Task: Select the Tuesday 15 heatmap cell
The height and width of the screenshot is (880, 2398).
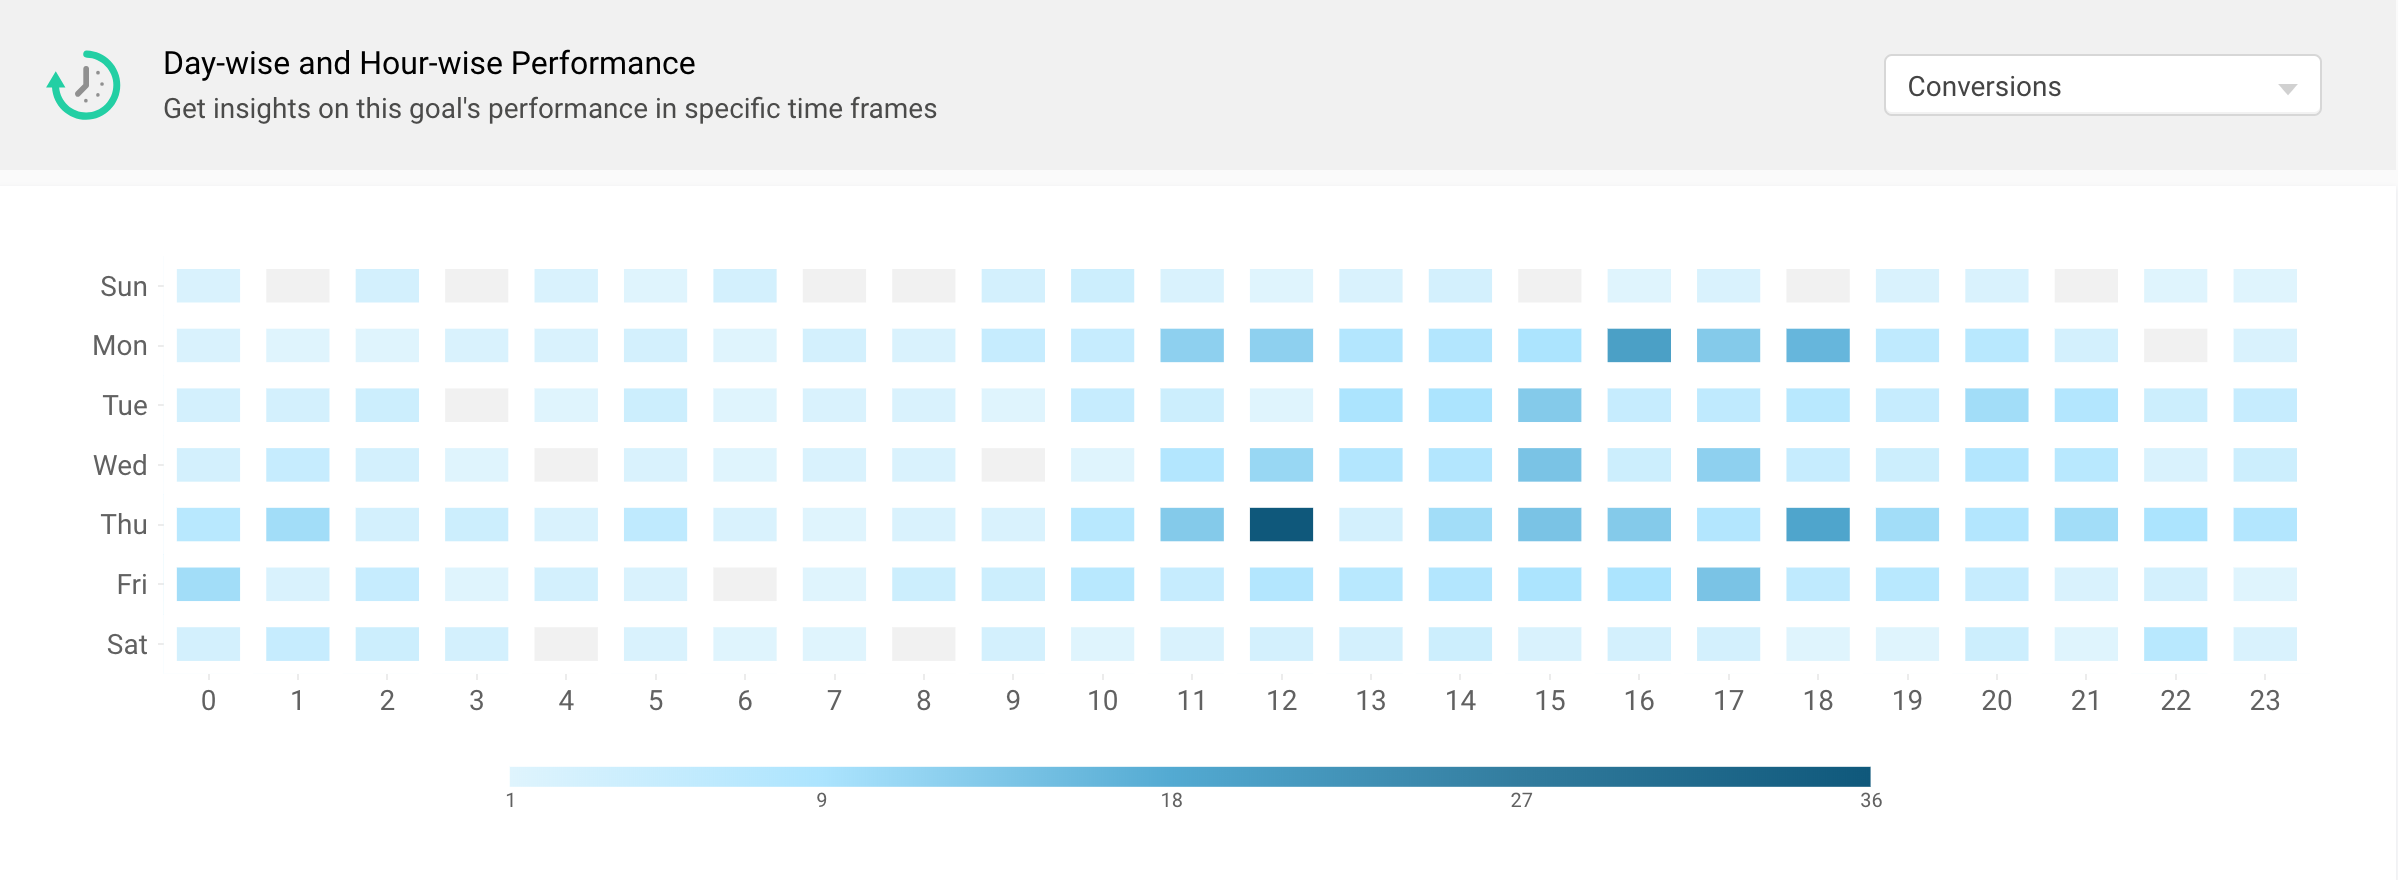Action: pyautogui.click(x=1549, y=405)
